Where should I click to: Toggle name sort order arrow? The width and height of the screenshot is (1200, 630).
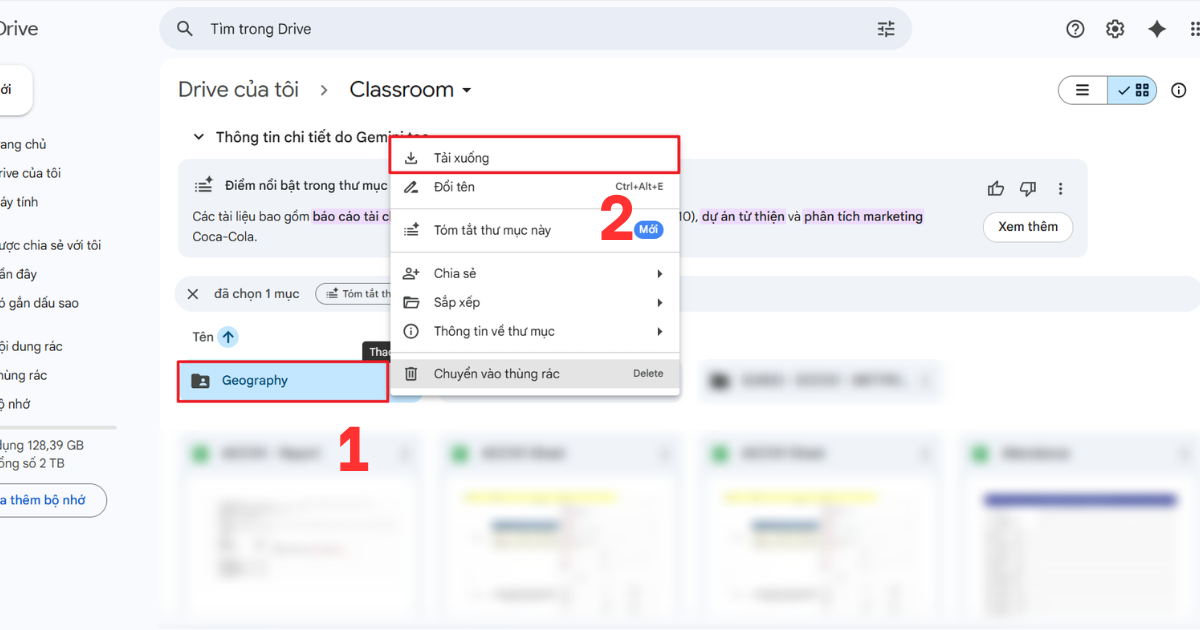(228, 337)
